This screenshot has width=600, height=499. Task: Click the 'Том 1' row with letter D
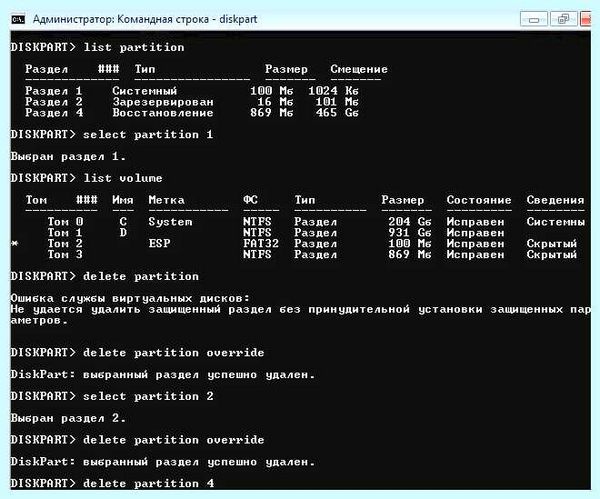point(276,233)
